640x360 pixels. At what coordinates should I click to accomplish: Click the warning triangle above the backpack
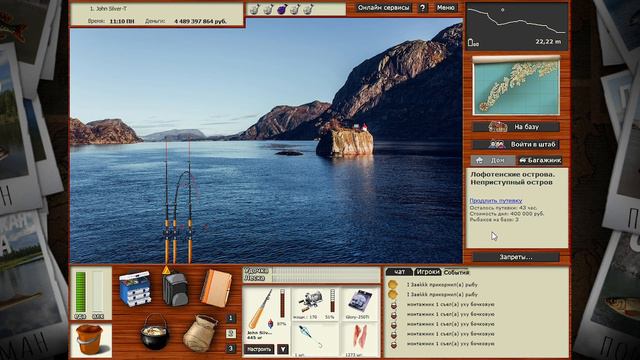pos(166,270)
